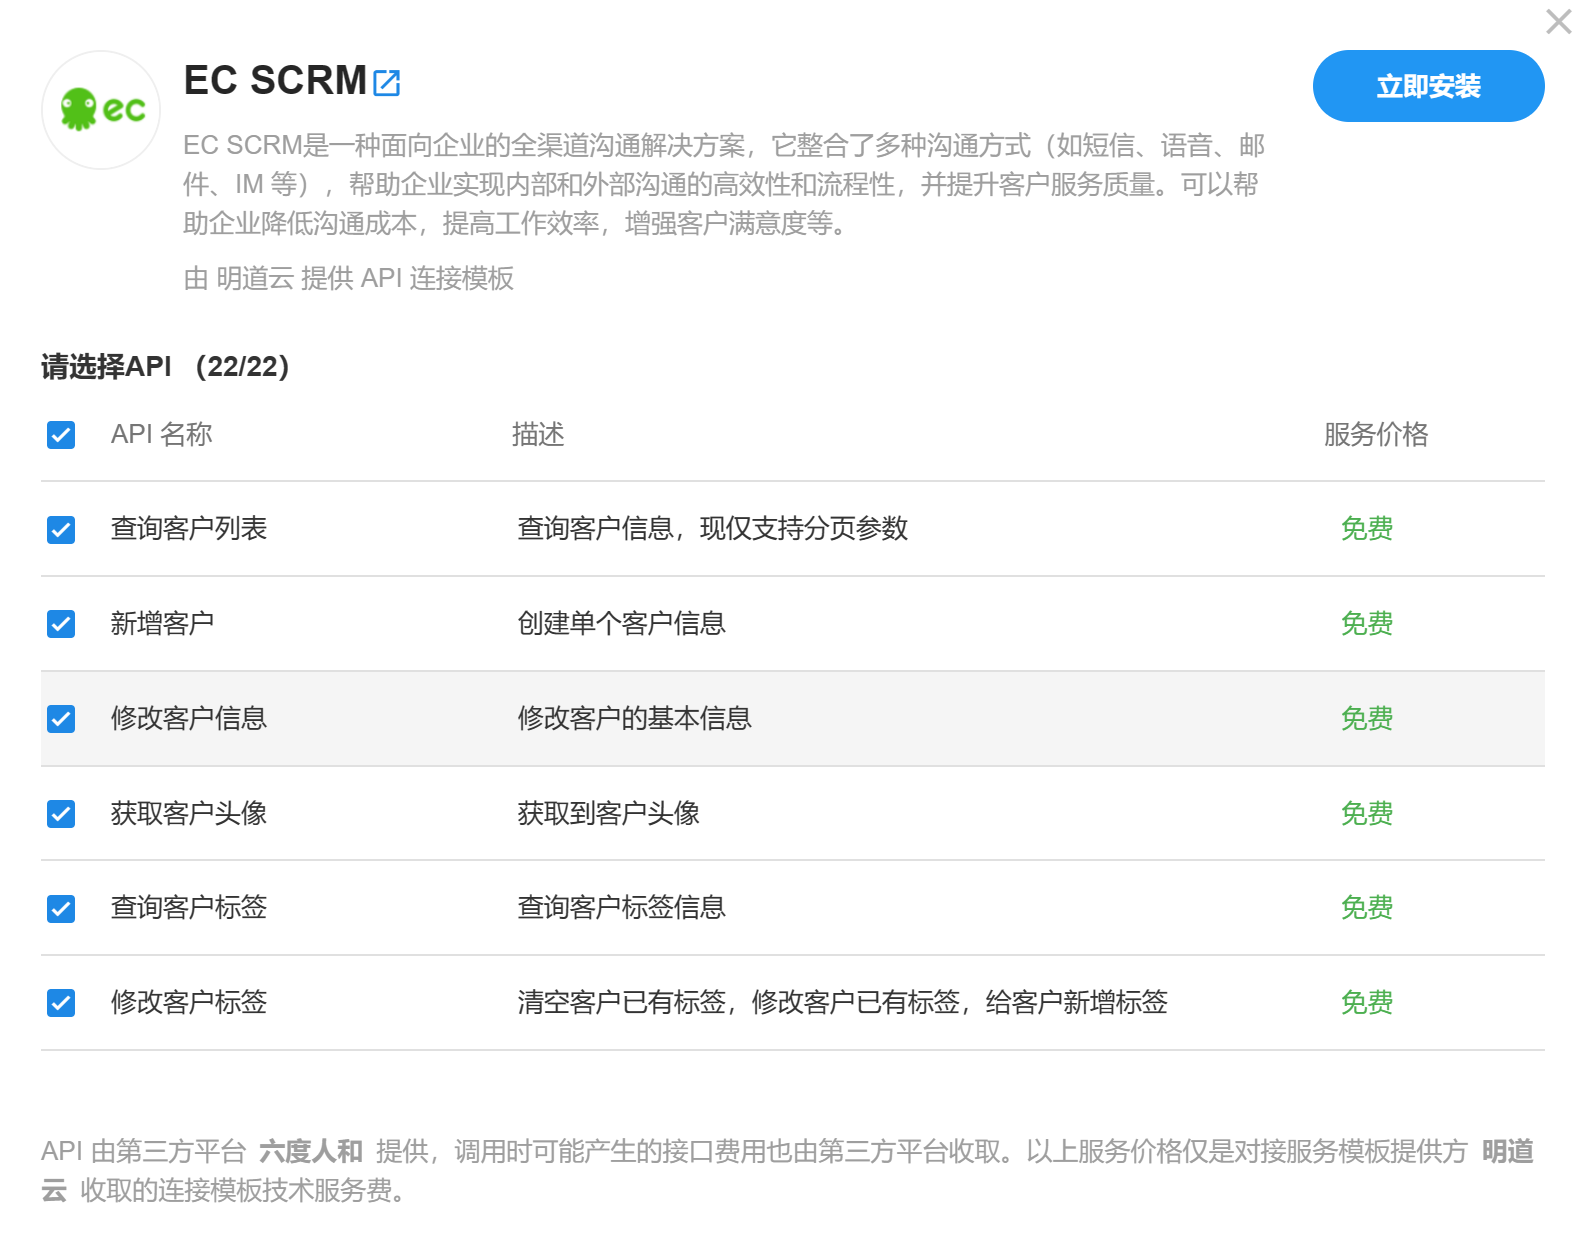Click description 修改客户的基本信息
The height and width of the screenshot is (1251, 1586).
click(x=635, y=718)
